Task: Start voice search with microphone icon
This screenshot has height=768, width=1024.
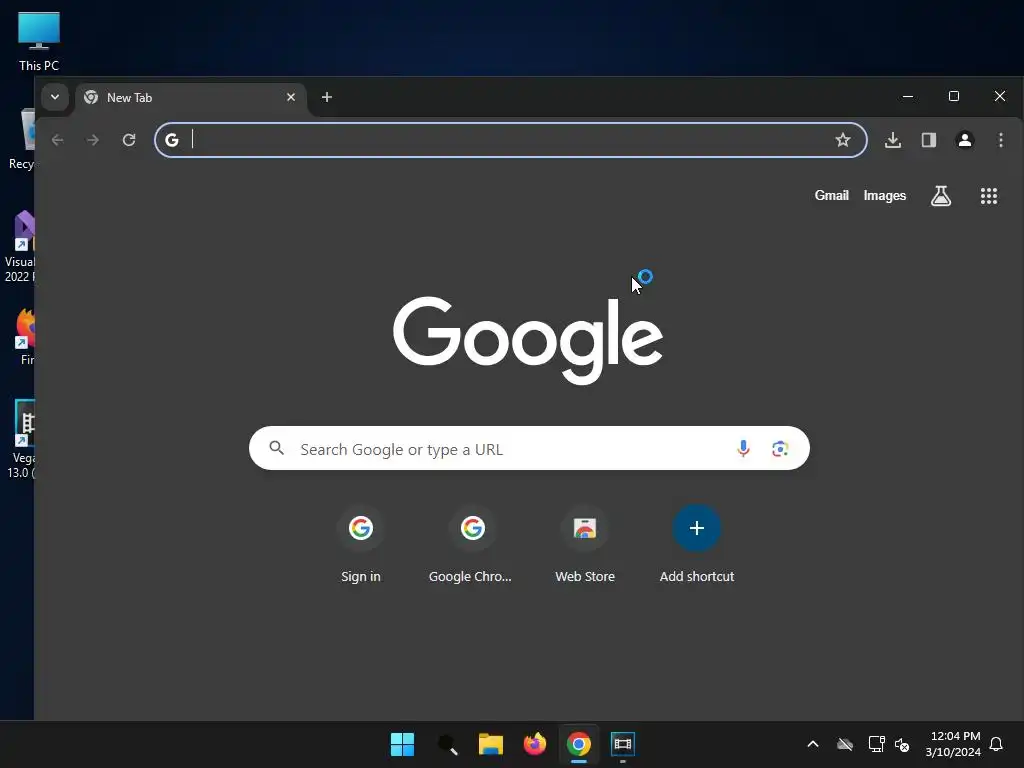Action: (743, 448)
